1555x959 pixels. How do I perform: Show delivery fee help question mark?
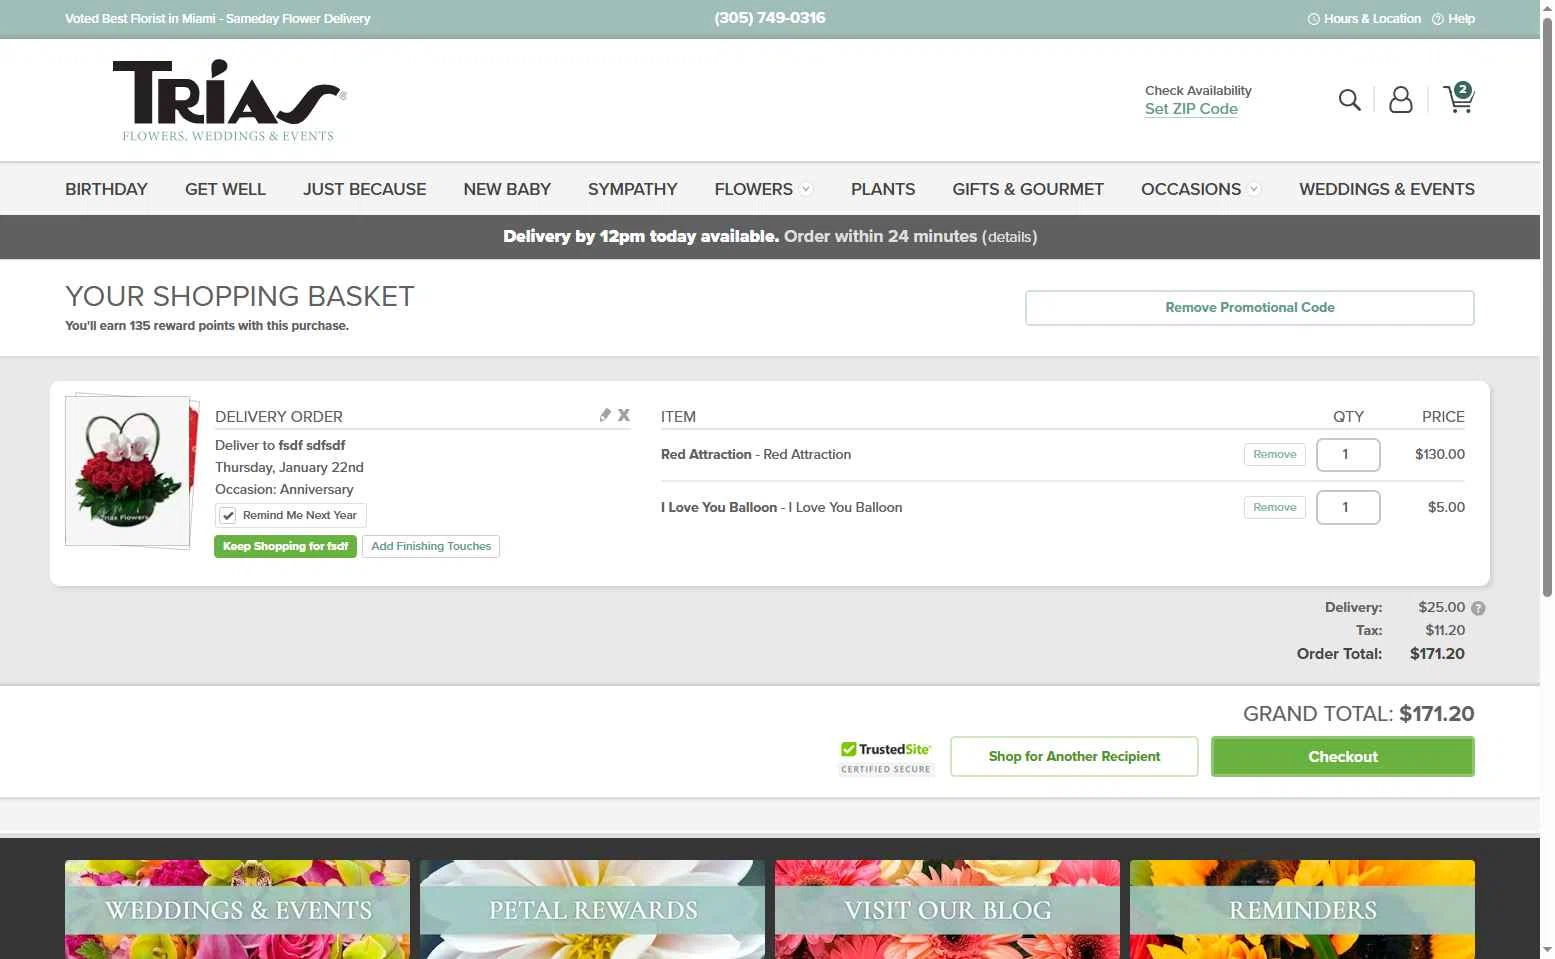pos(1478,608)
